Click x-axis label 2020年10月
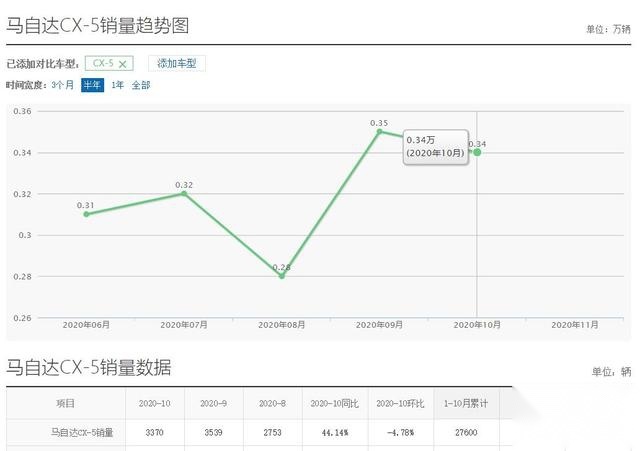 (x=477, y=325)
